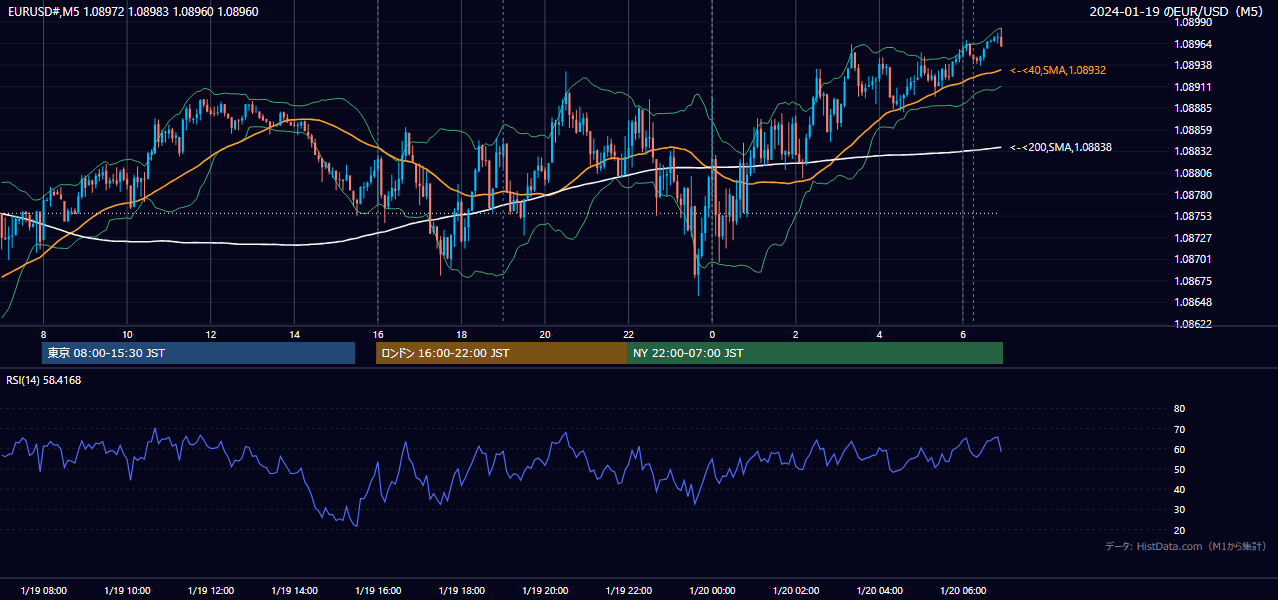Select the 東京 08:00-15:30 JST session bar
Image resolution: width=1278 pixels, height=600 pixels.
click(198, 353)
